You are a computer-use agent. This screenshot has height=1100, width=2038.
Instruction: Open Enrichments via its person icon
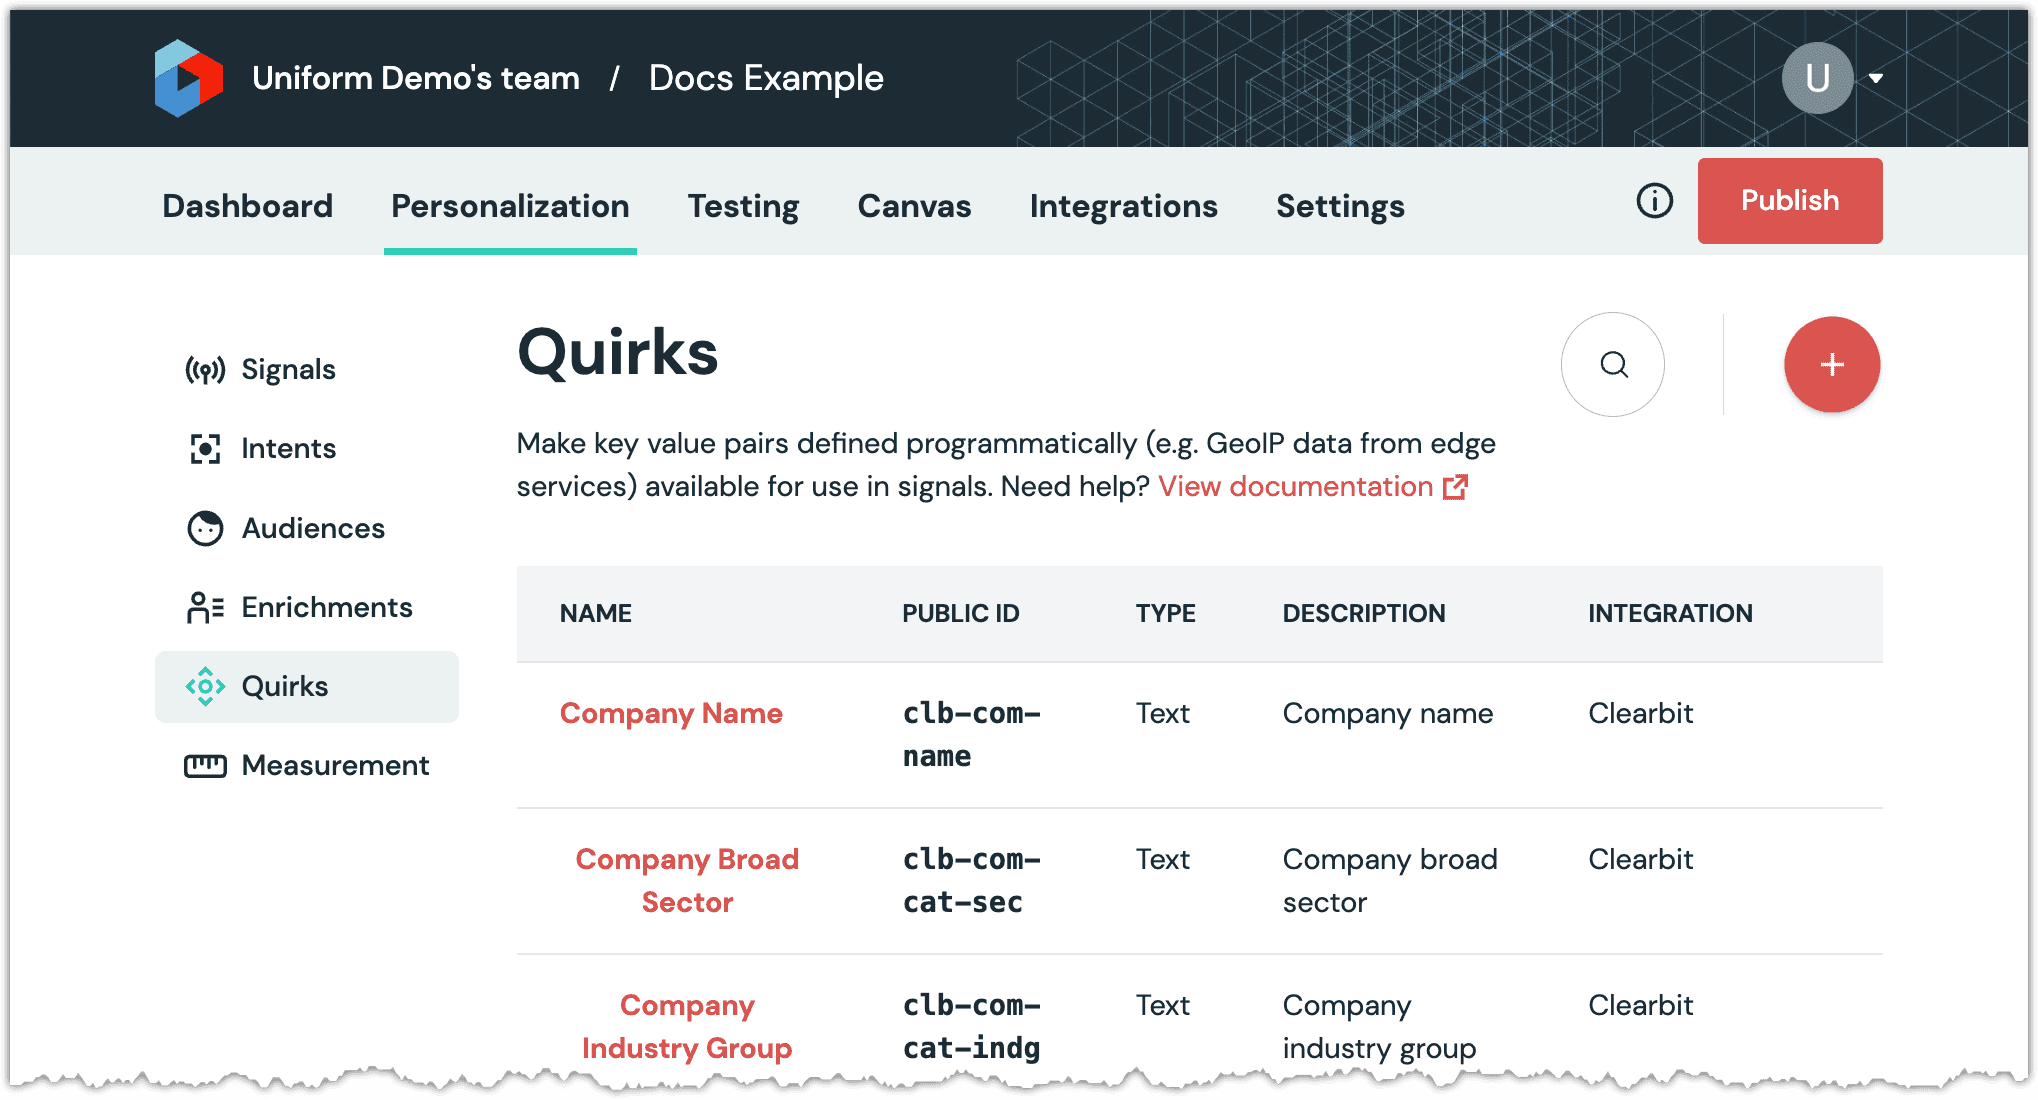(x=205, y=607)
